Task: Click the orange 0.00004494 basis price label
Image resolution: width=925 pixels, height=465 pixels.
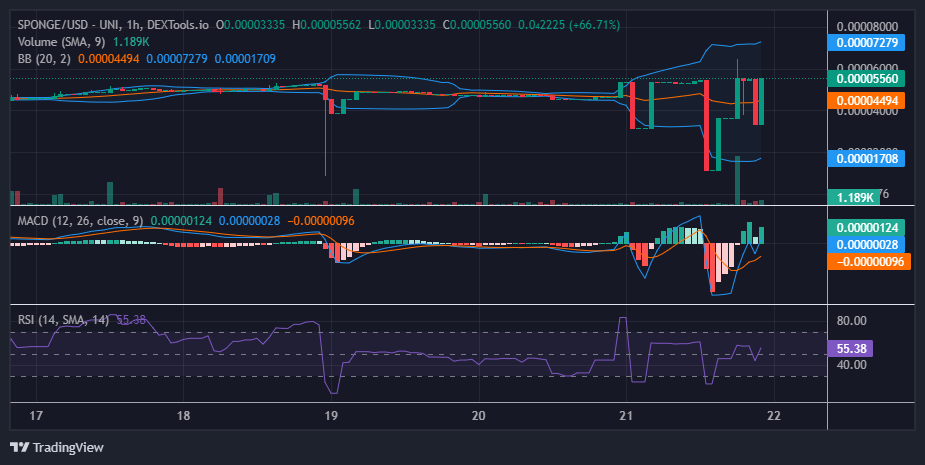Action: [x=866, y=100]
